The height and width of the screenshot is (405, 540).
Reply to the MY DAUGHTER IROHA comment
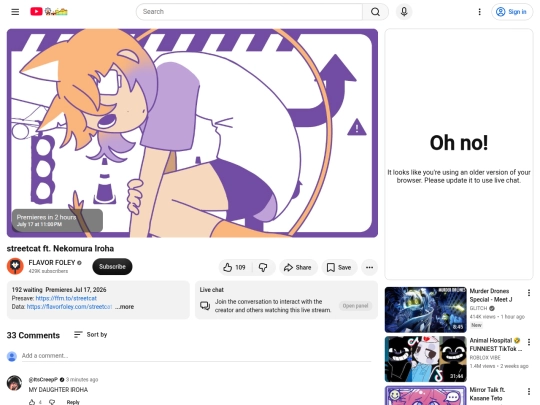73,402
